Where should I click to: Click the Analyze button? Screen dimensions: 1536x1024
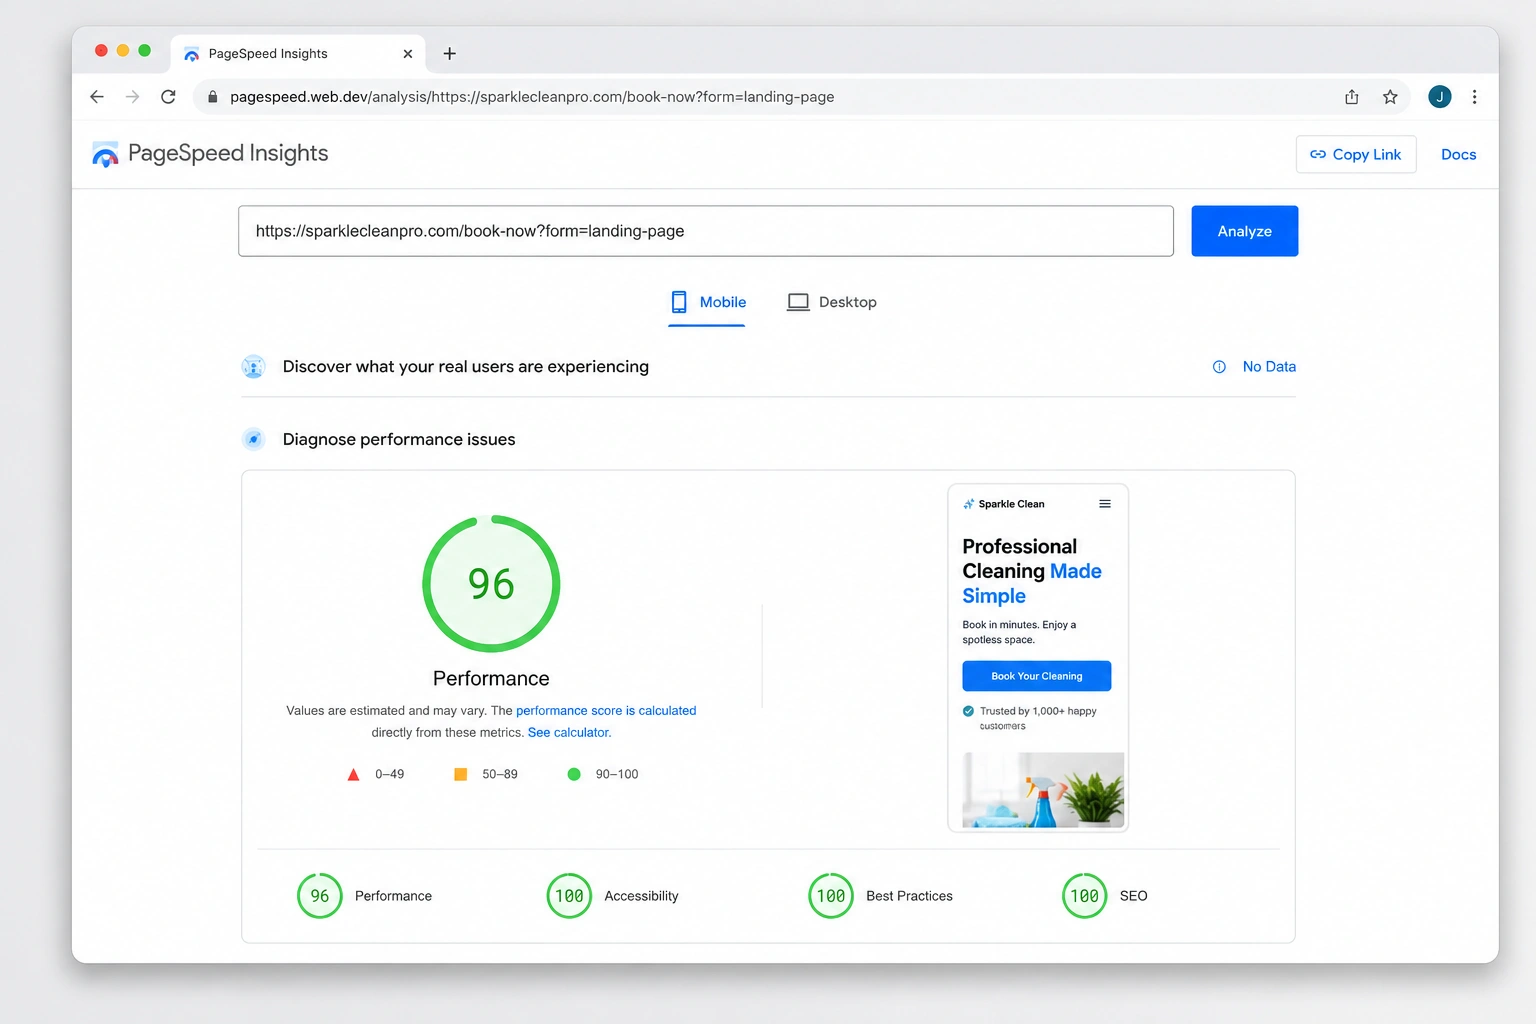[1245, 231]
